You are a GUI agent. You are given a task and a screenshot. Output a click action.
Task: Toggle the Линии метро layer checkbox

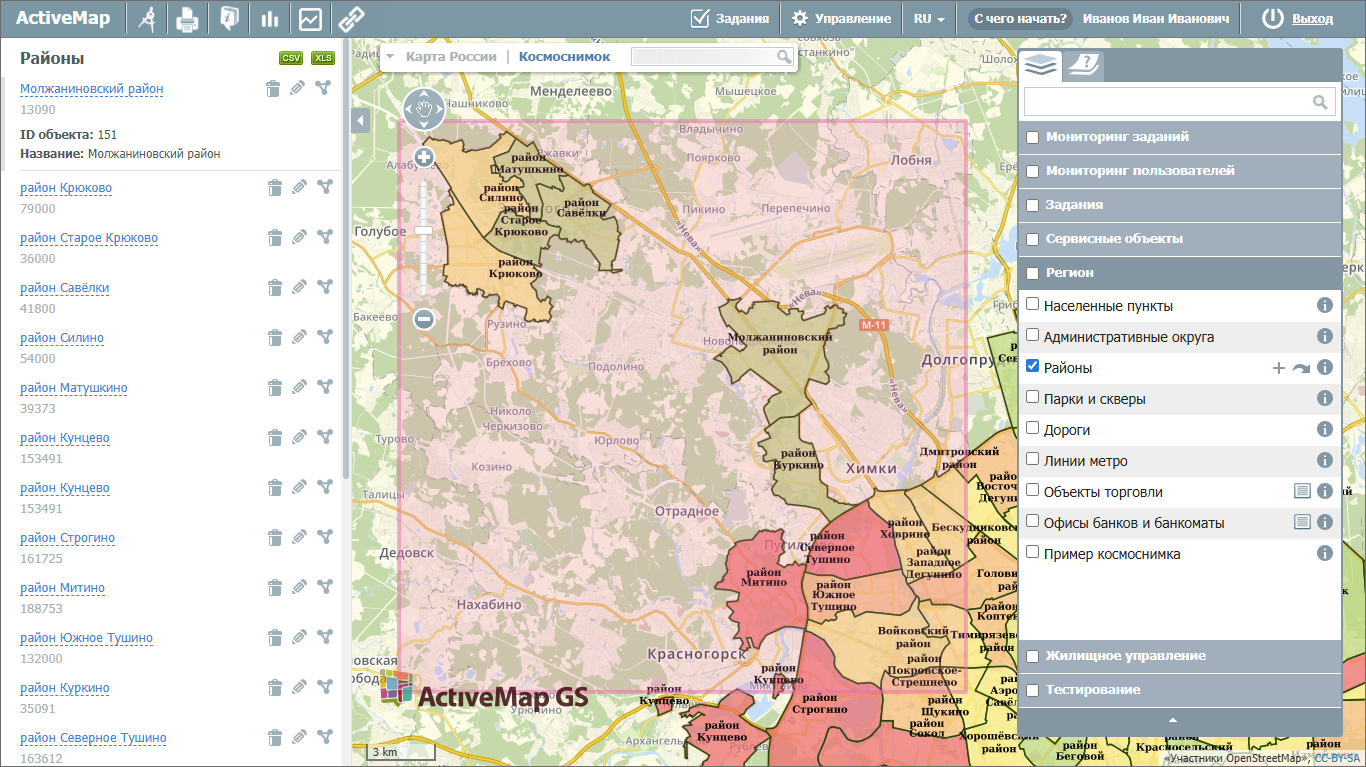point(1033,460)
